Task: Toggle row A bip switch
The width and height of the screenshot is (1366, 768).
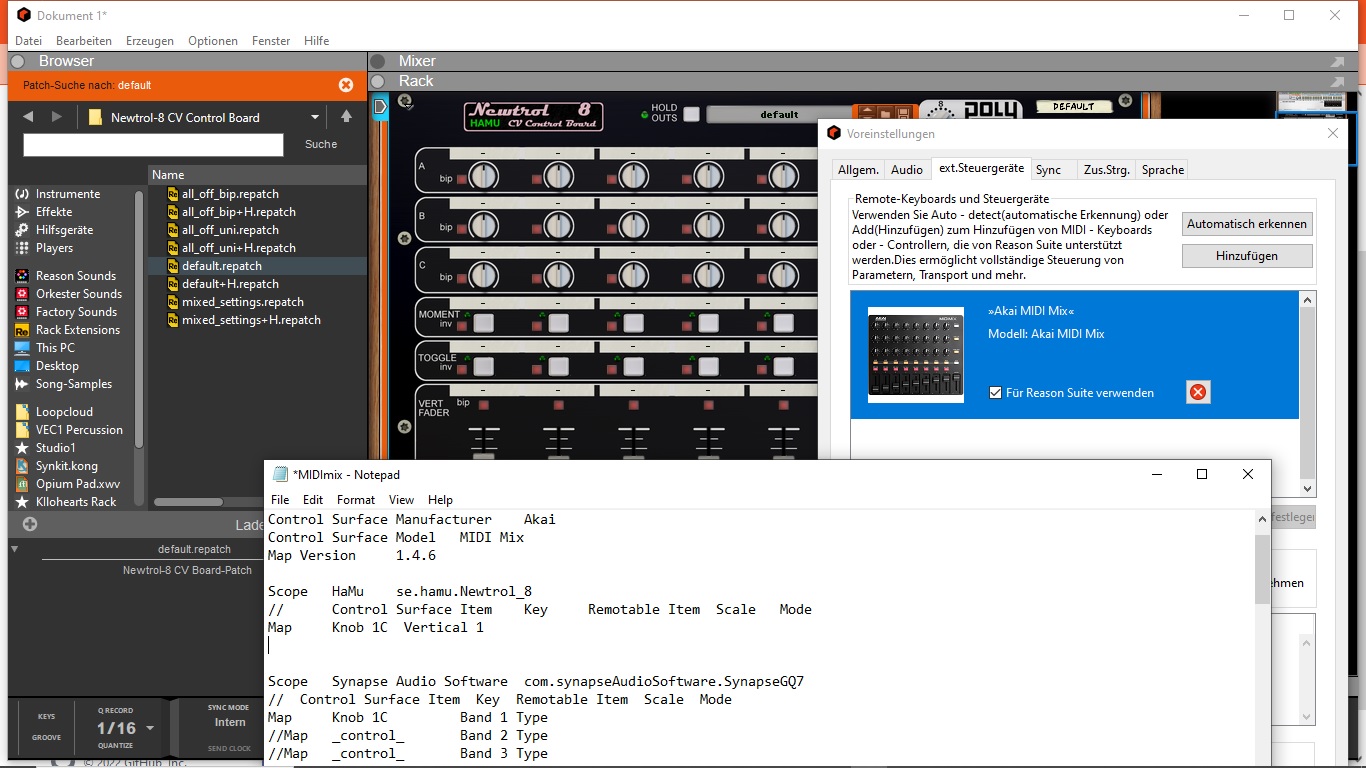Action: [x=464, y=180]
